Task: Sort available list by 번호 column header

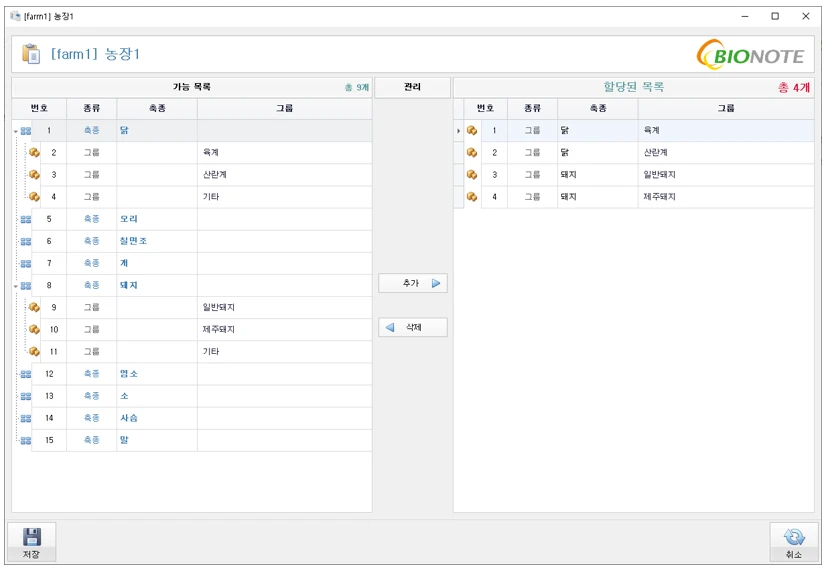Action: point(39,108)
